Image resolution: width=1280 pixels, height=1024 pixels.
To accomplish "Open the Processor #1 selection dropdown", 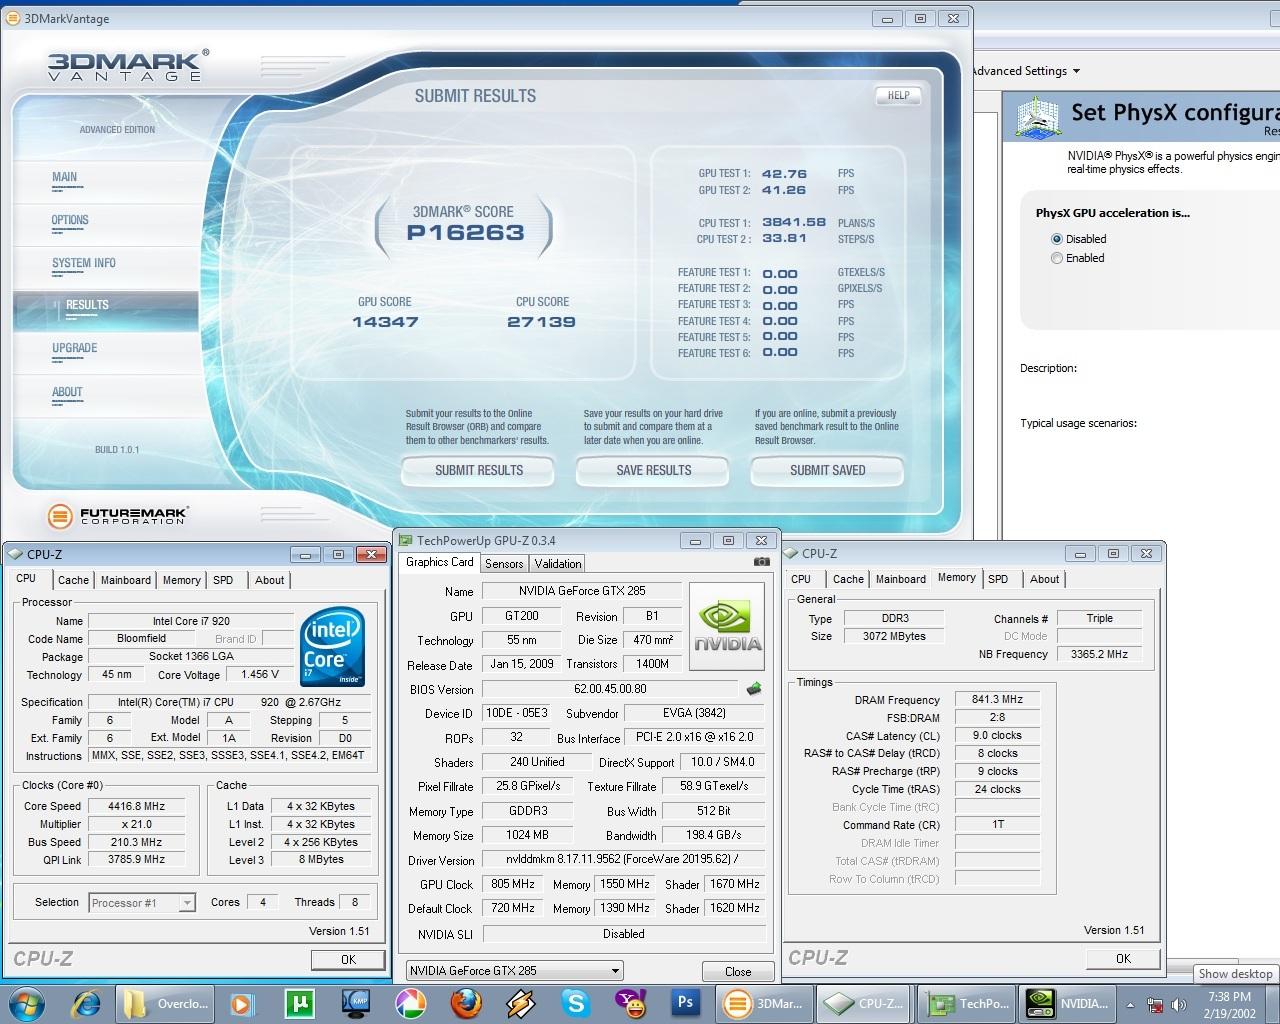I will click(141, 903).
